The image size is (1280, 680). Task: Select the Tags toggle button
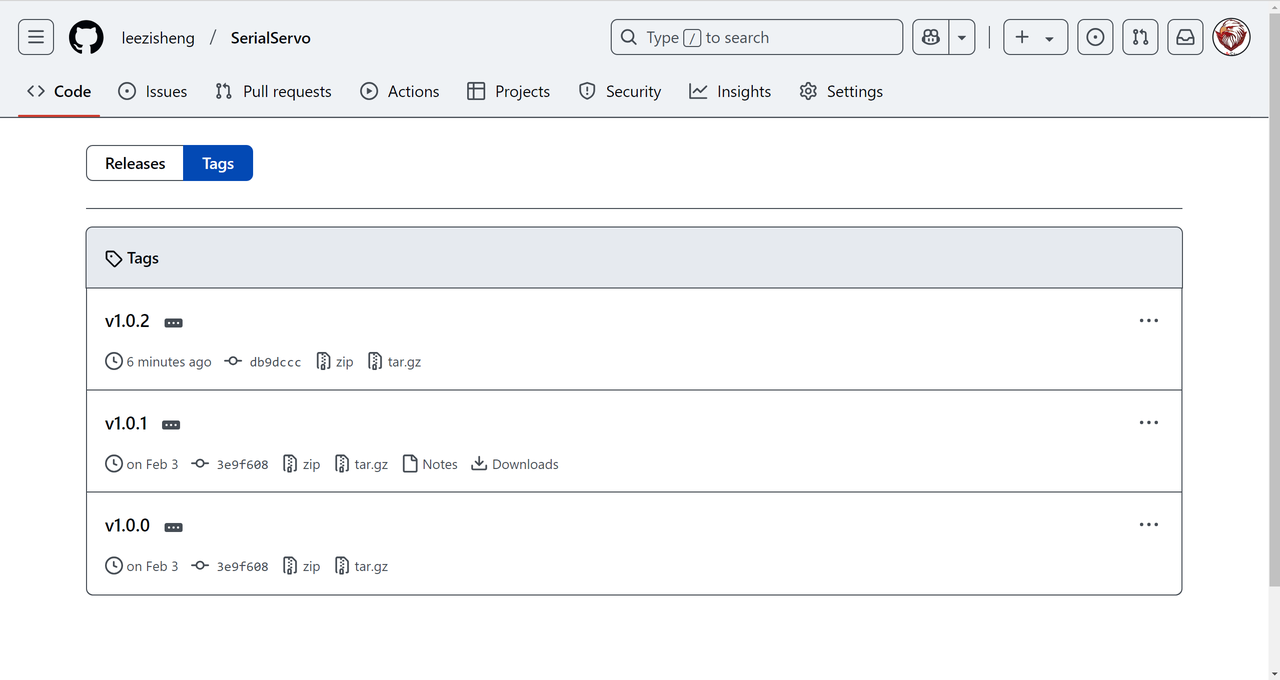tap(218, 164)
